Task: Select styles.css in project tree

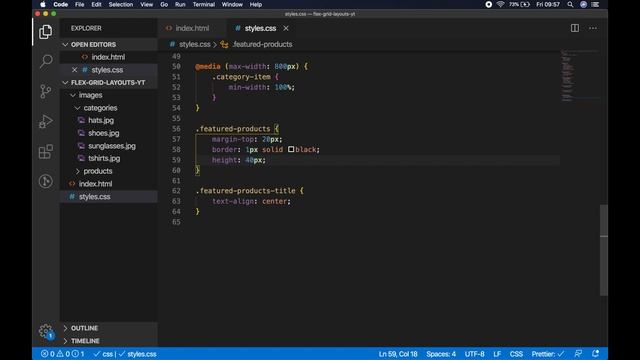Action: click(x=94, y=196)
